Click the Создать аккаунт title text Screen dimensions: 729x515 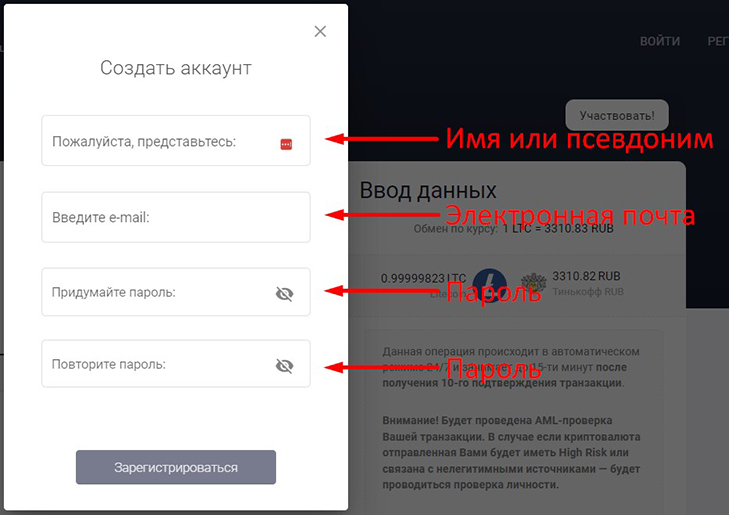tap(176, 68)
